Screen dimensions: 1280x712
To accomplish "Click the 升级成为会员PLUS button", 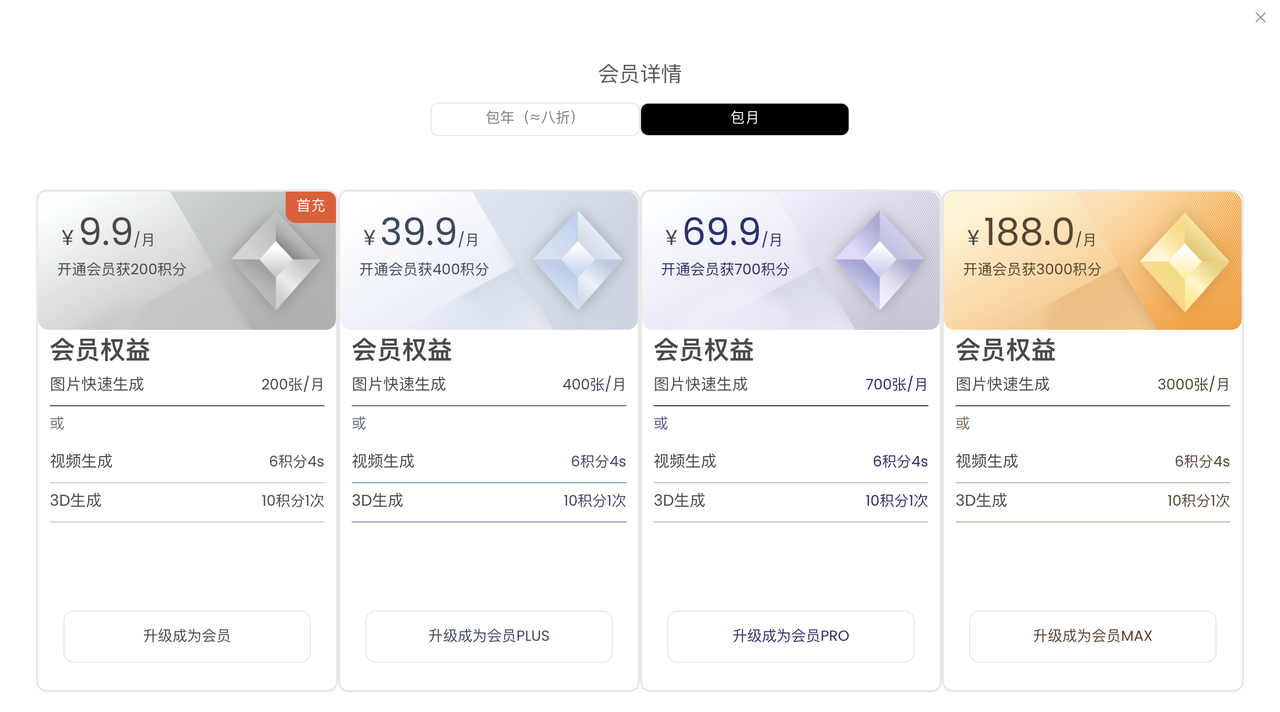I will (489, 636).
